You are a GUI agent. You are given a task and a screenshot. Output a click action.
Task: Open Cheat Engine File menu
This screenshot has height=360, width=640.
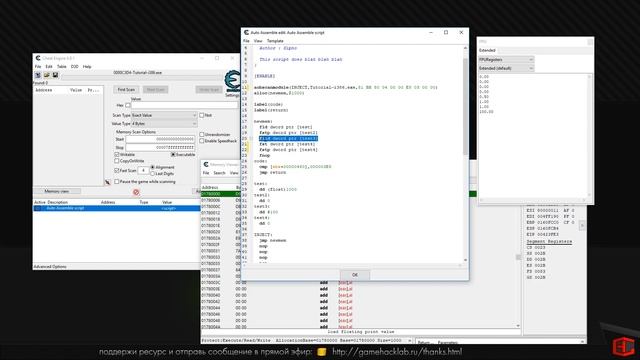38,67
